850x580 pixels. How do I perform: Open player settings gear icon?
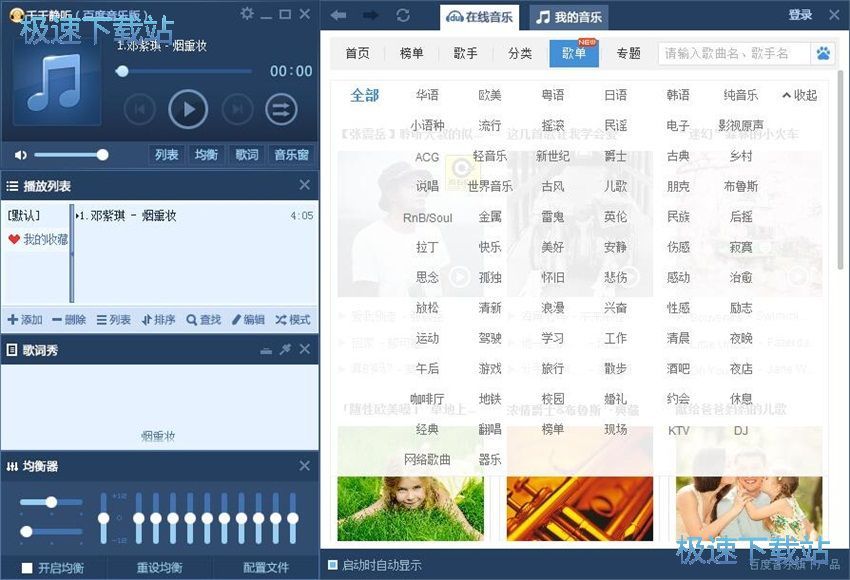tap(247, 14)
